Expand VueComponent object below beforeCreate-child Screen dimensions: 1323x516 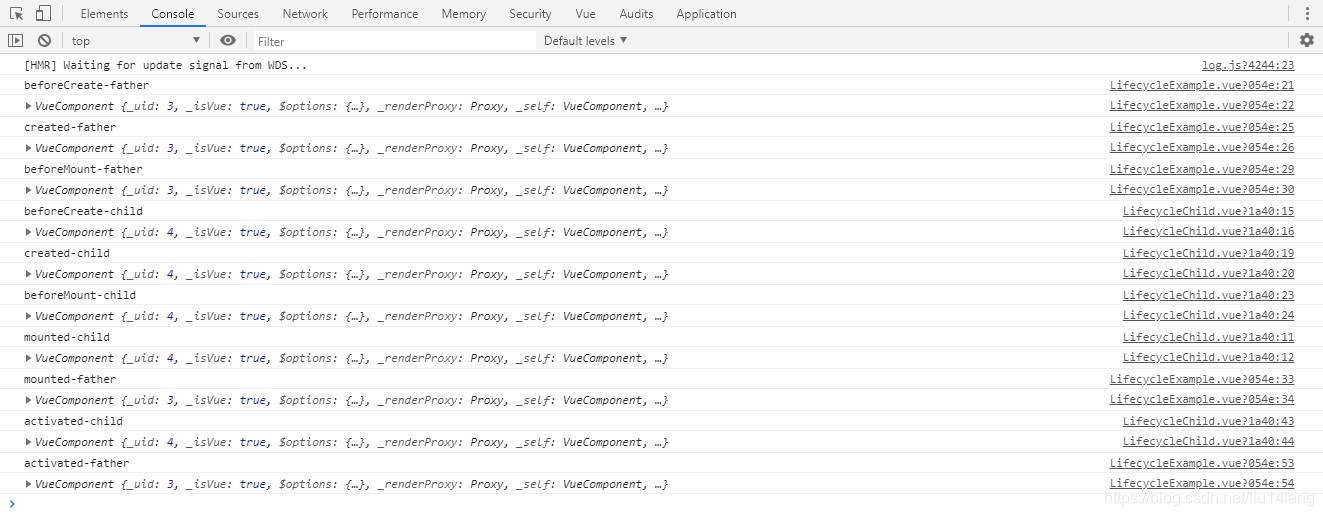[28, 232]
